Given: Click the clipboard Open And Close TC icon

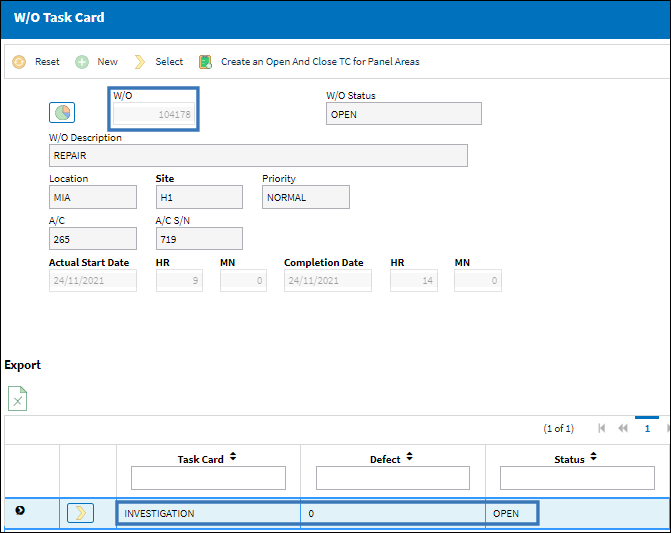Looking at the screenshot, I should (x=205, y=62).
